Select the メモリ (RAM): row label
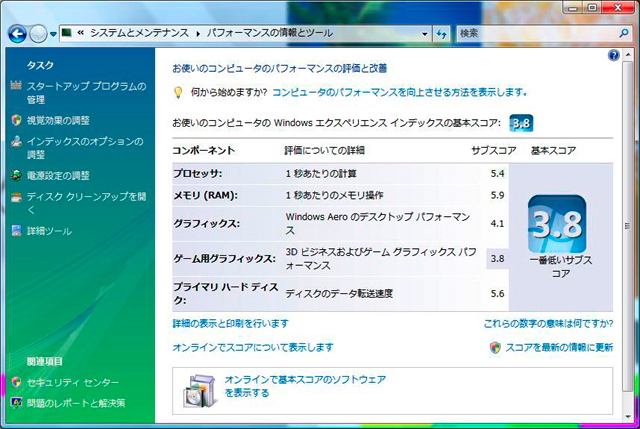Screen dimensions: 640x429 pyautogui.click(x=205, y=195)
